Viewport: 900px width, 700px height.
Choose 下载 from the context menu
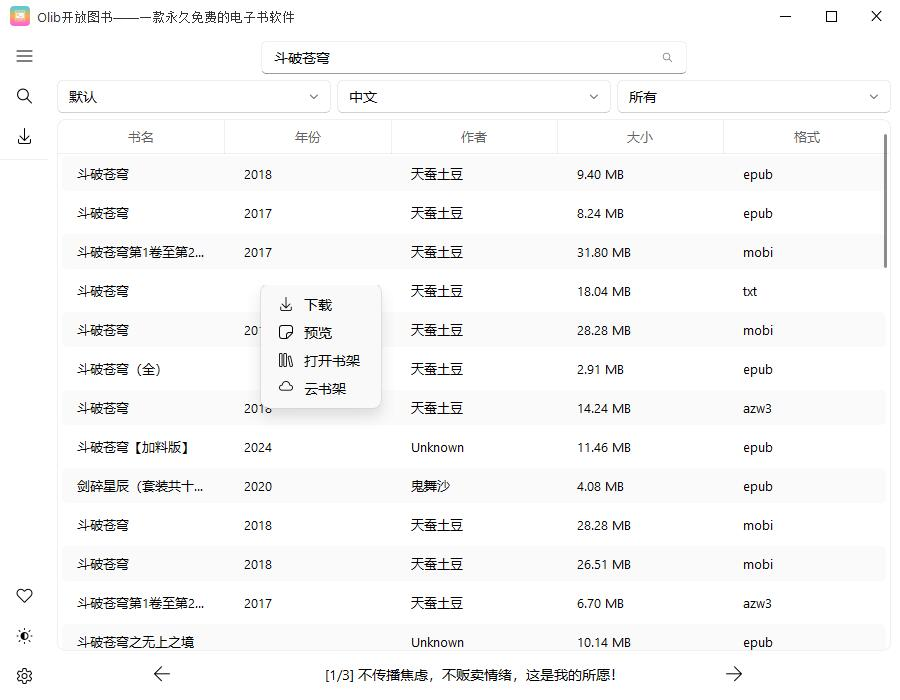[x=319, y=305]
